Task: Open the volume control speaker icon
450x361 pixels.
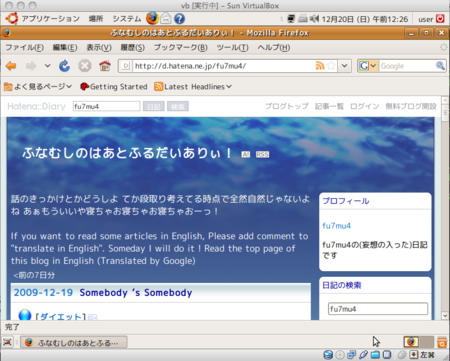Action: coord(314,19)
